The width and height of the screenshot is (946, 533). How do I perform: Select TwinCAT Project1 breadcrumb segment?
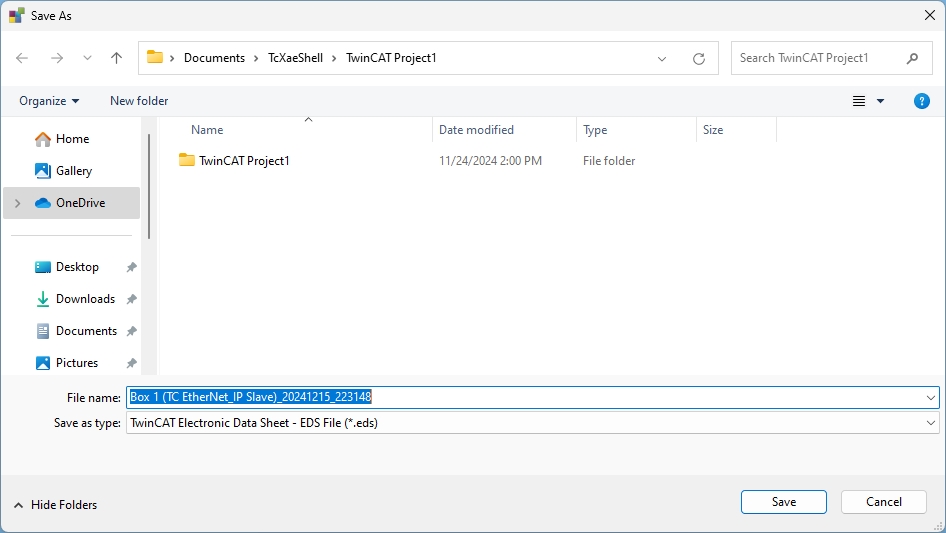click(x=391, y=58)
